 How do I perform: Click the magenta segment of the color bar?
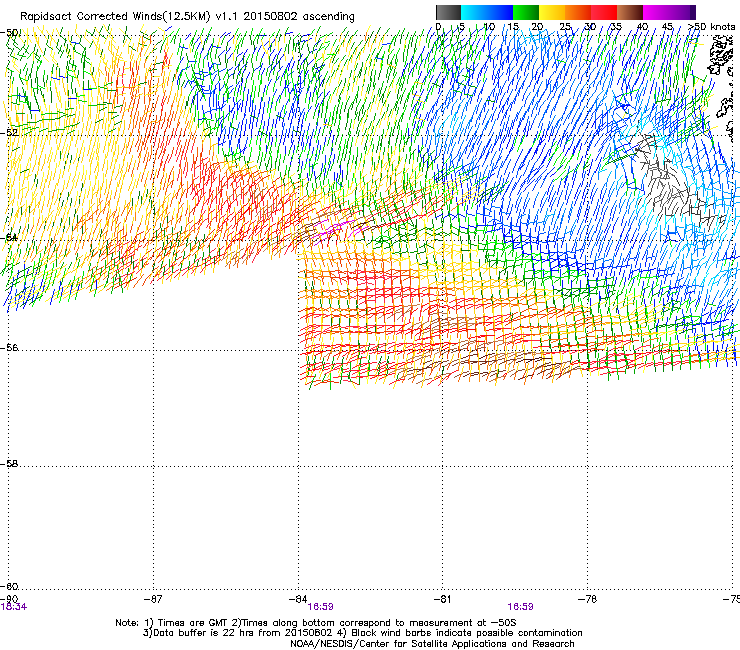pyautogui.click(x=656, y=12)
